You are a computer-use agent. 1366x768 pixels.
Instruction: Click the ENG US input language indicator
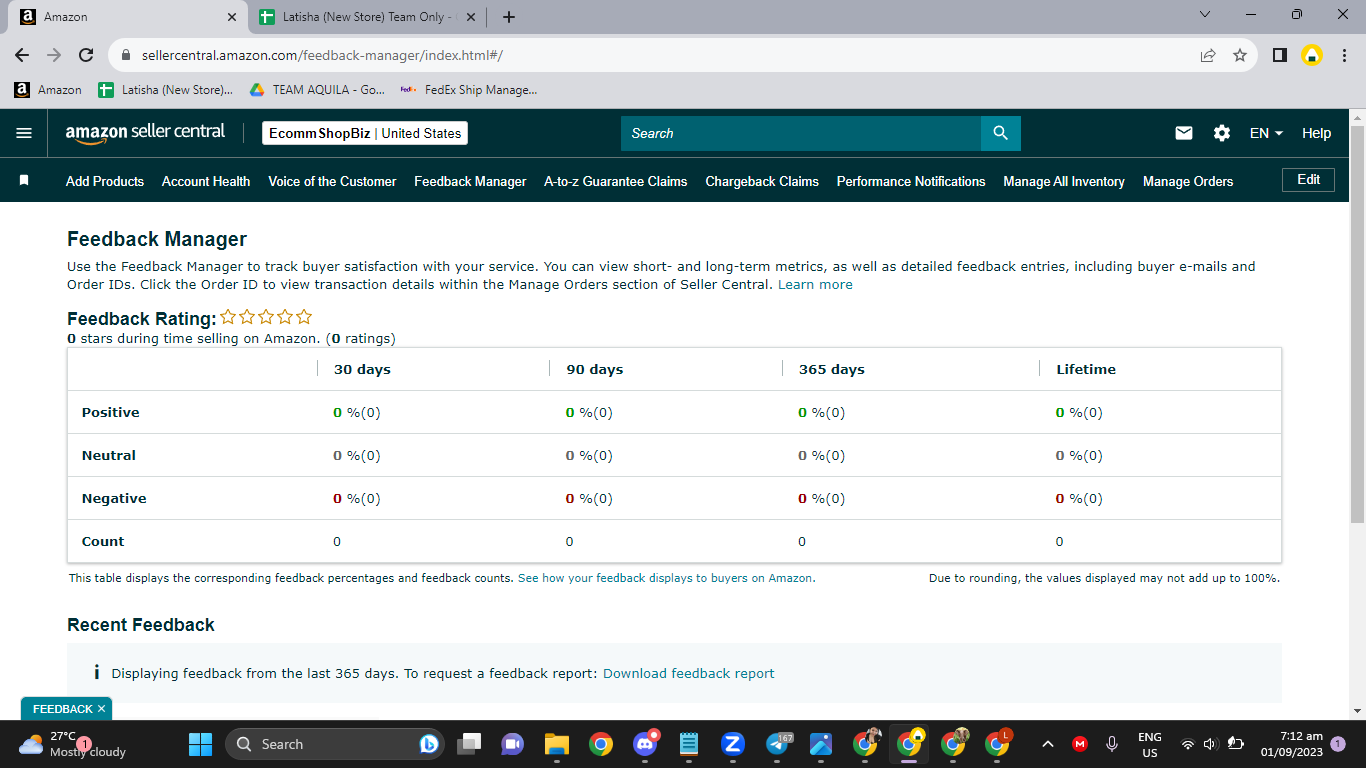click(1150, 744)
